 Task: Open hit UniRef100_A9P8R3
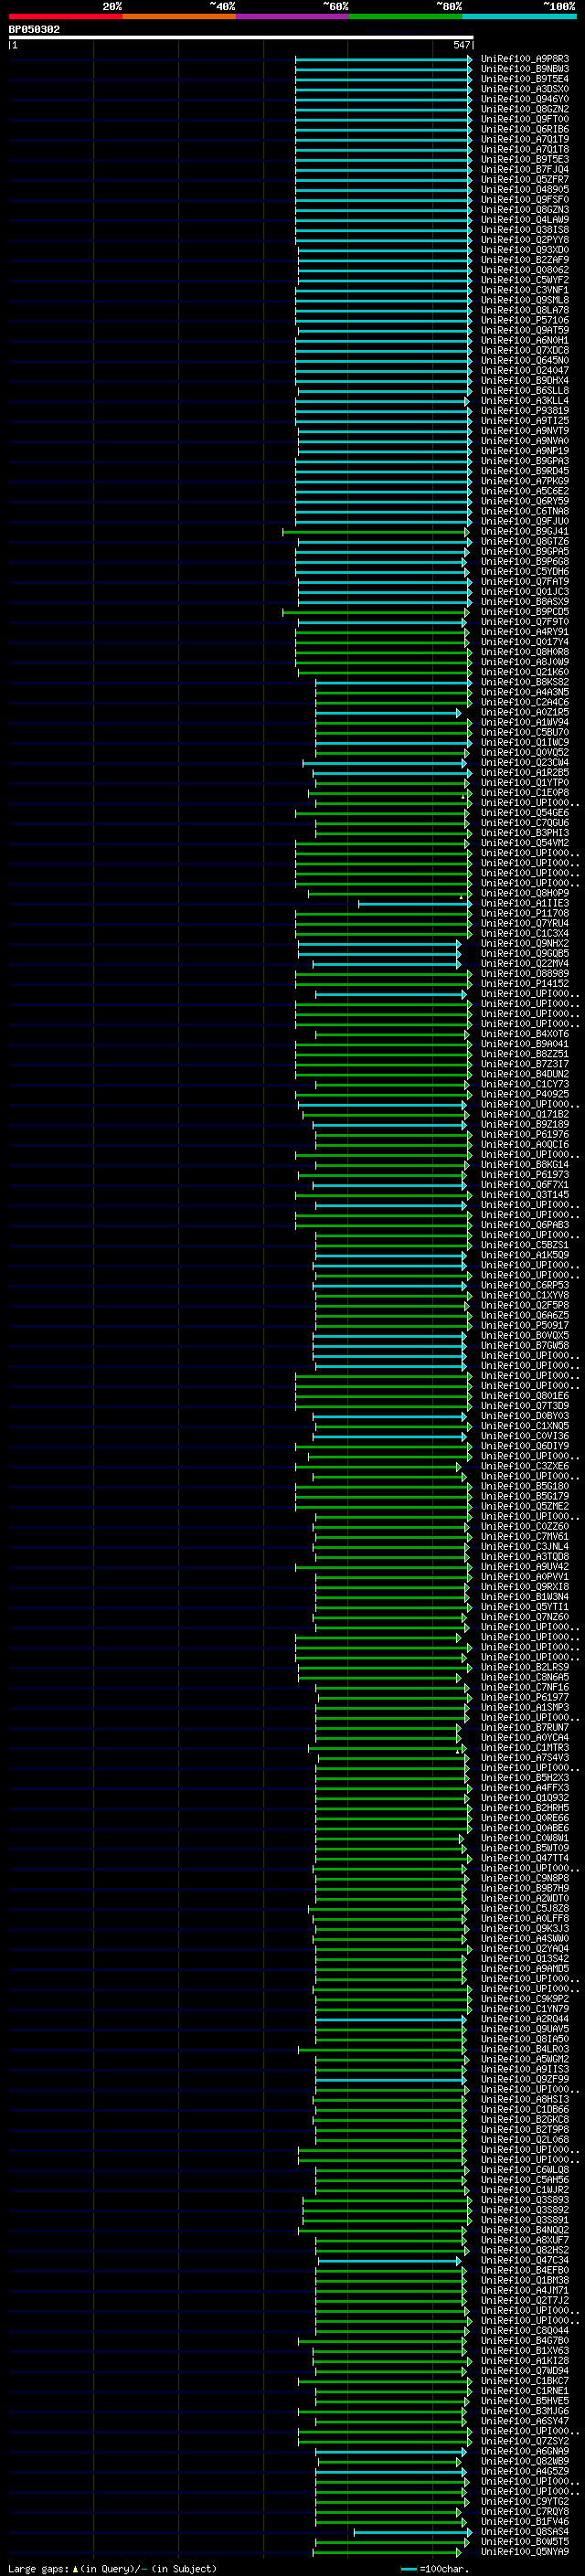point(524,59)
